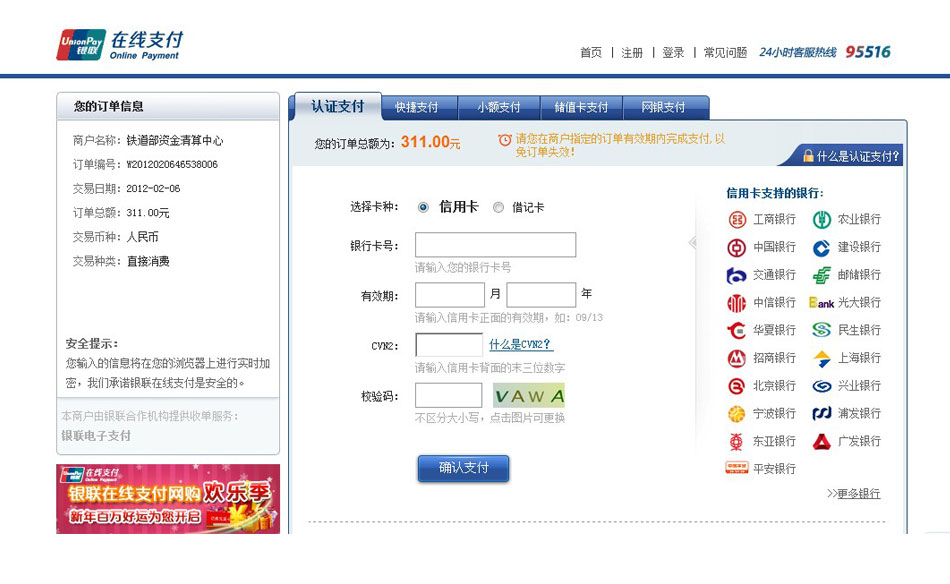The height and width of the screenshot is (584, 950).
Task: Open the 网银支付 tab
Action: click(x=663, y=108)
